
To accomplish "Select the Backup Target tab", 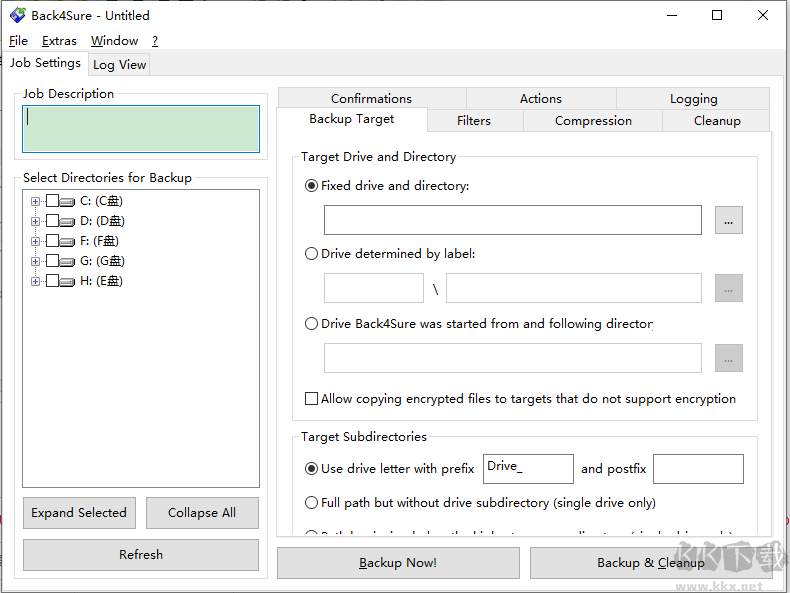I will click(352, 119).
